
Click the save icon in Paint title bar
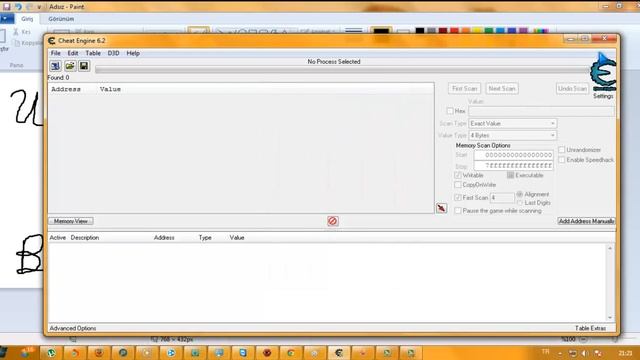7,7
